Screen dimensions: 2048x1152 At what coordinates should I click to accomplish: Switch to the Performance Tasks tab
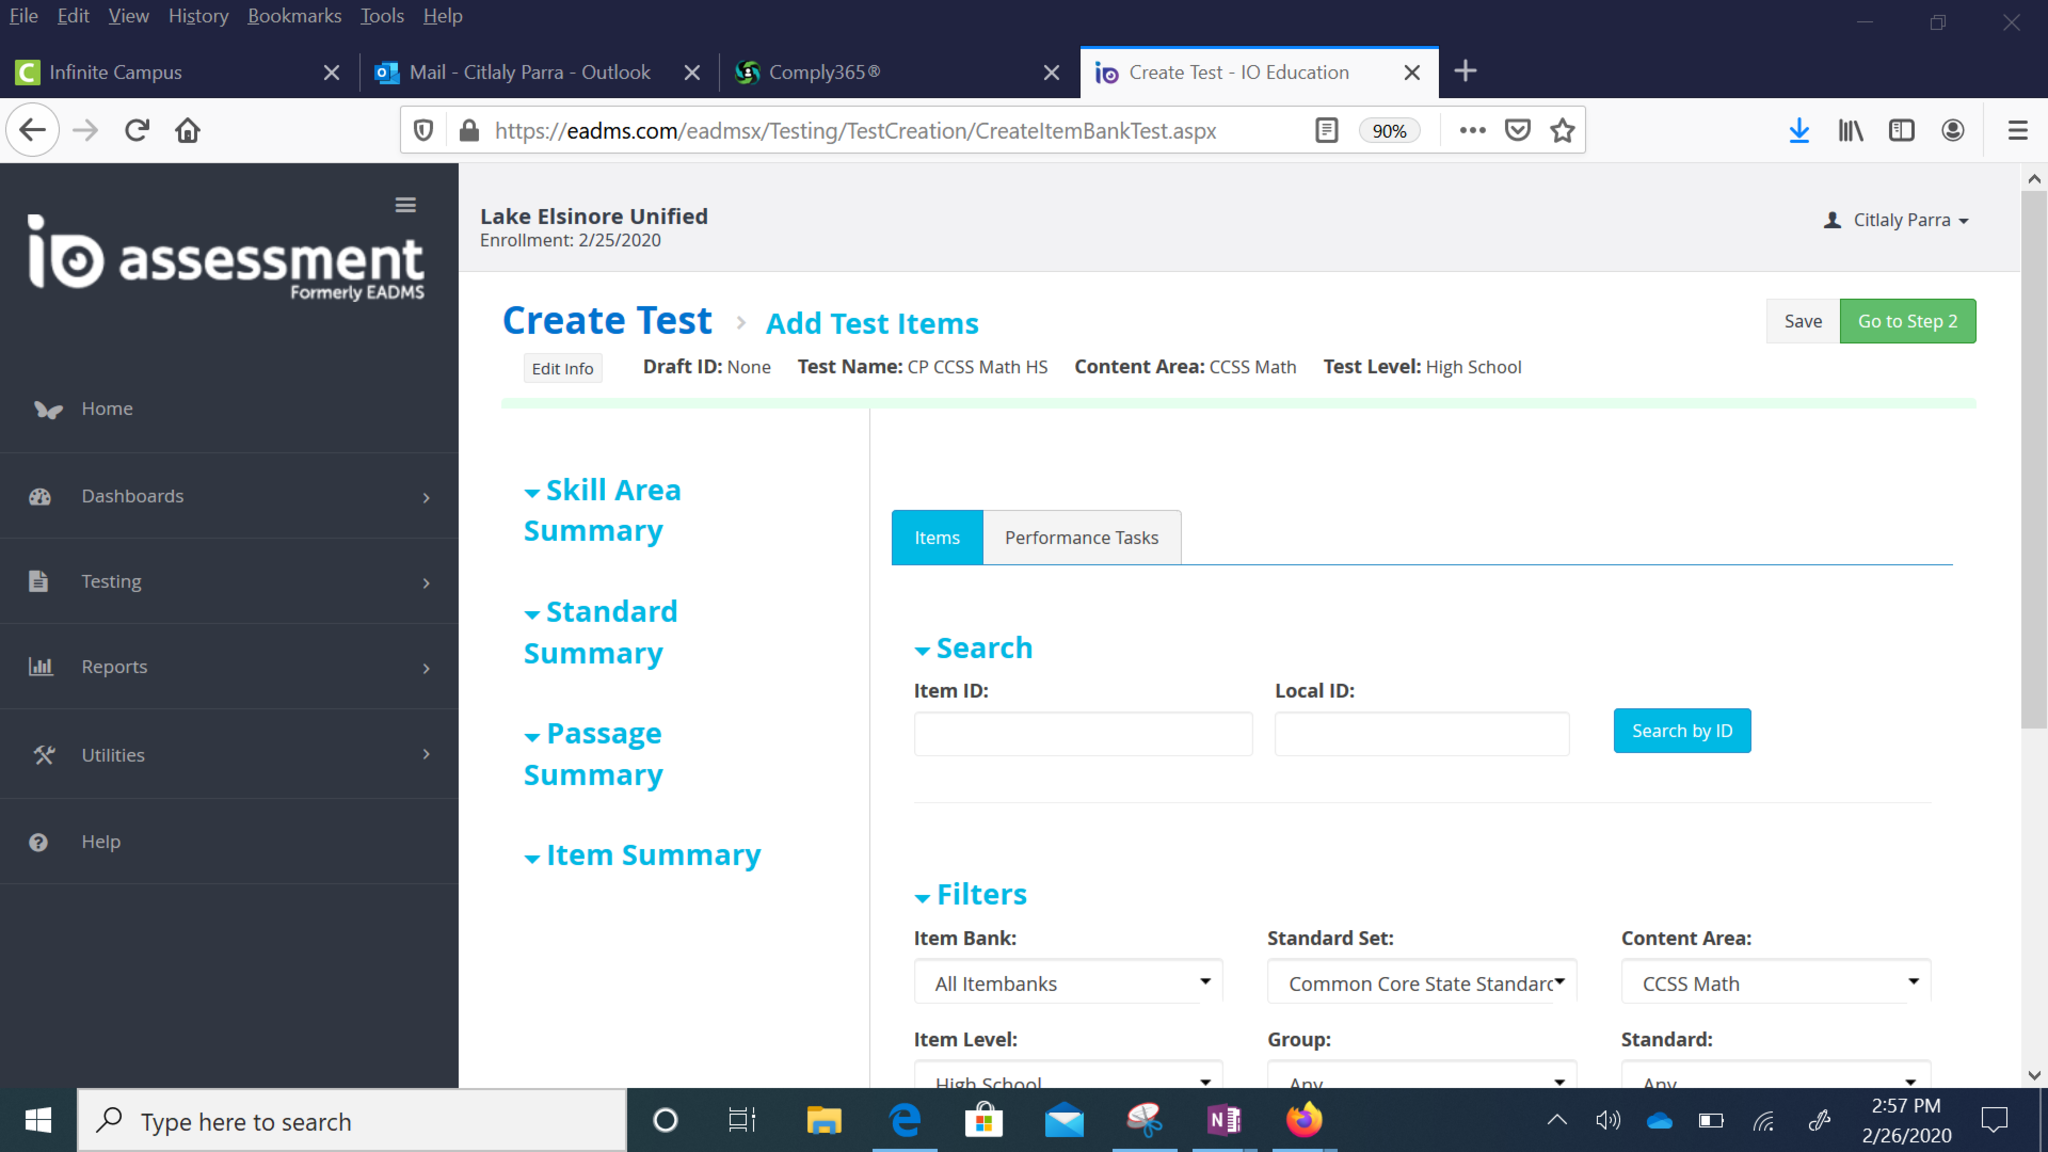1081,538
